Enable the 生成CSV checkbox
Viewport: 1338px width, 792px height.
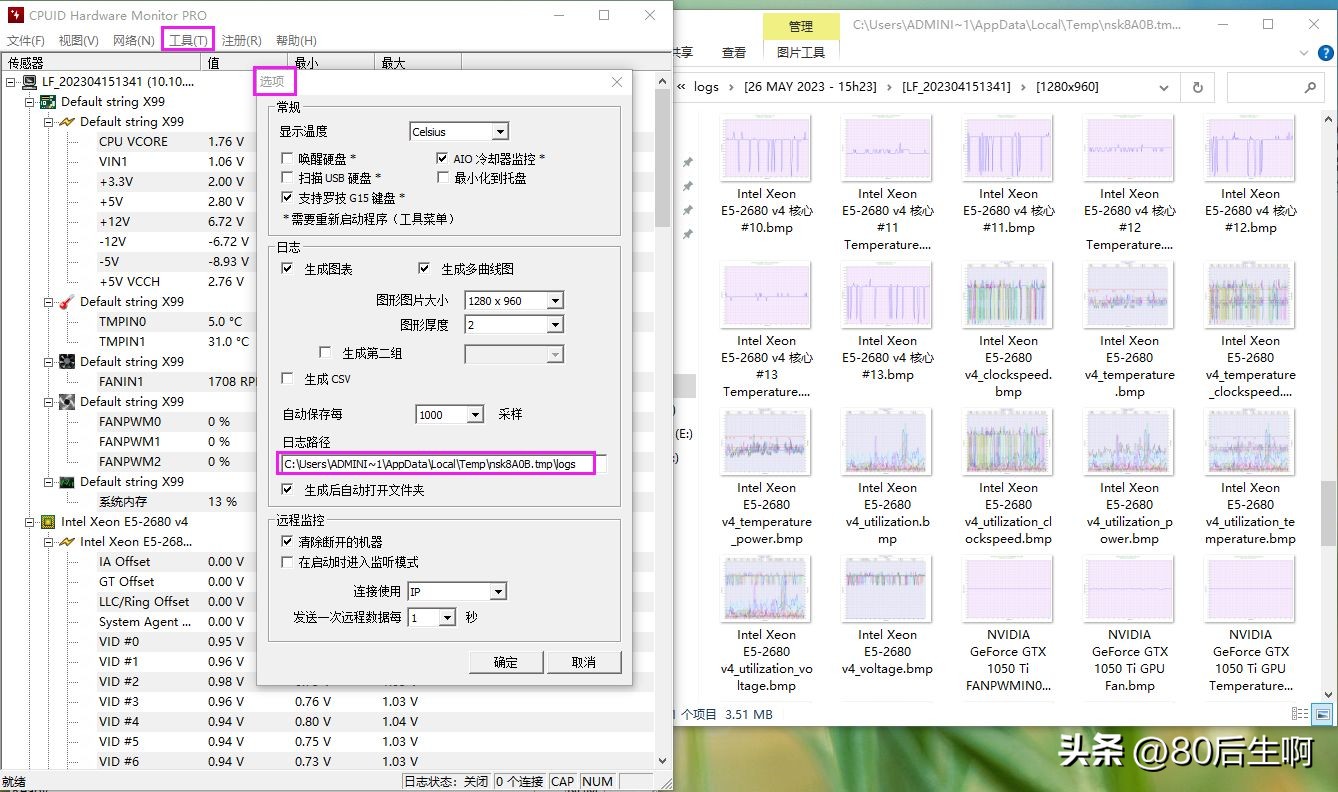288,378
